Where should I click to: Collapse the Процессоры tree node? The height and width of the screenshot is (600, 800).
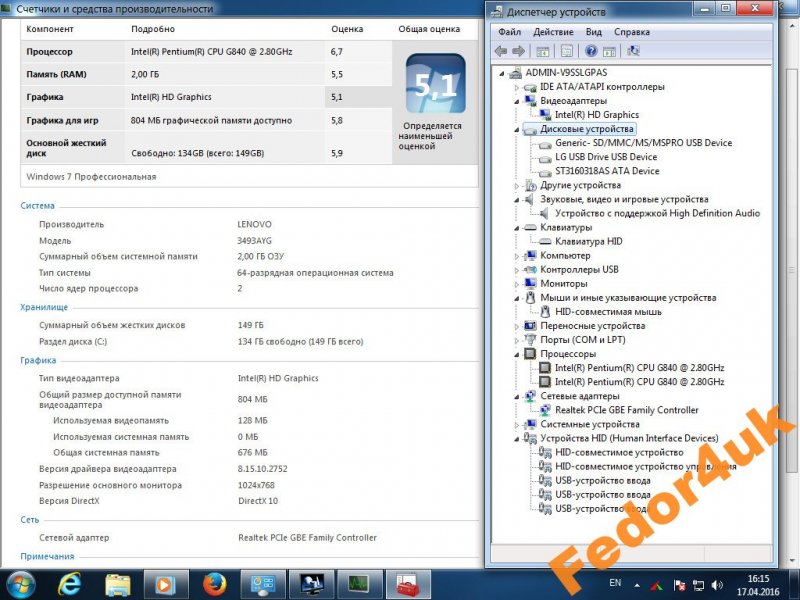pyautogui.click(x=517, y=354)
